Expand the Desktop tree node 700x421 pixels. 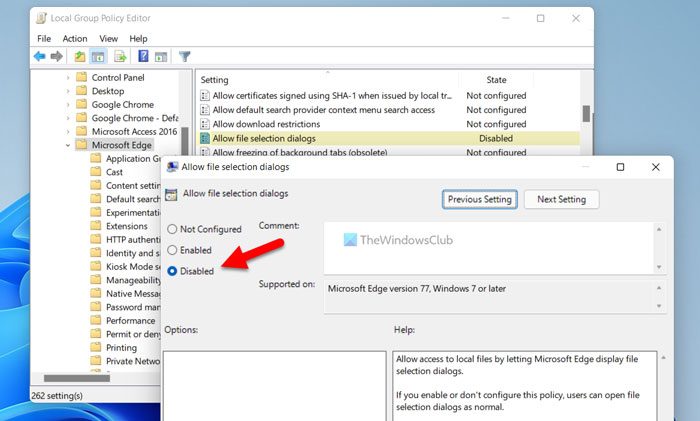[x=68, y=91]
